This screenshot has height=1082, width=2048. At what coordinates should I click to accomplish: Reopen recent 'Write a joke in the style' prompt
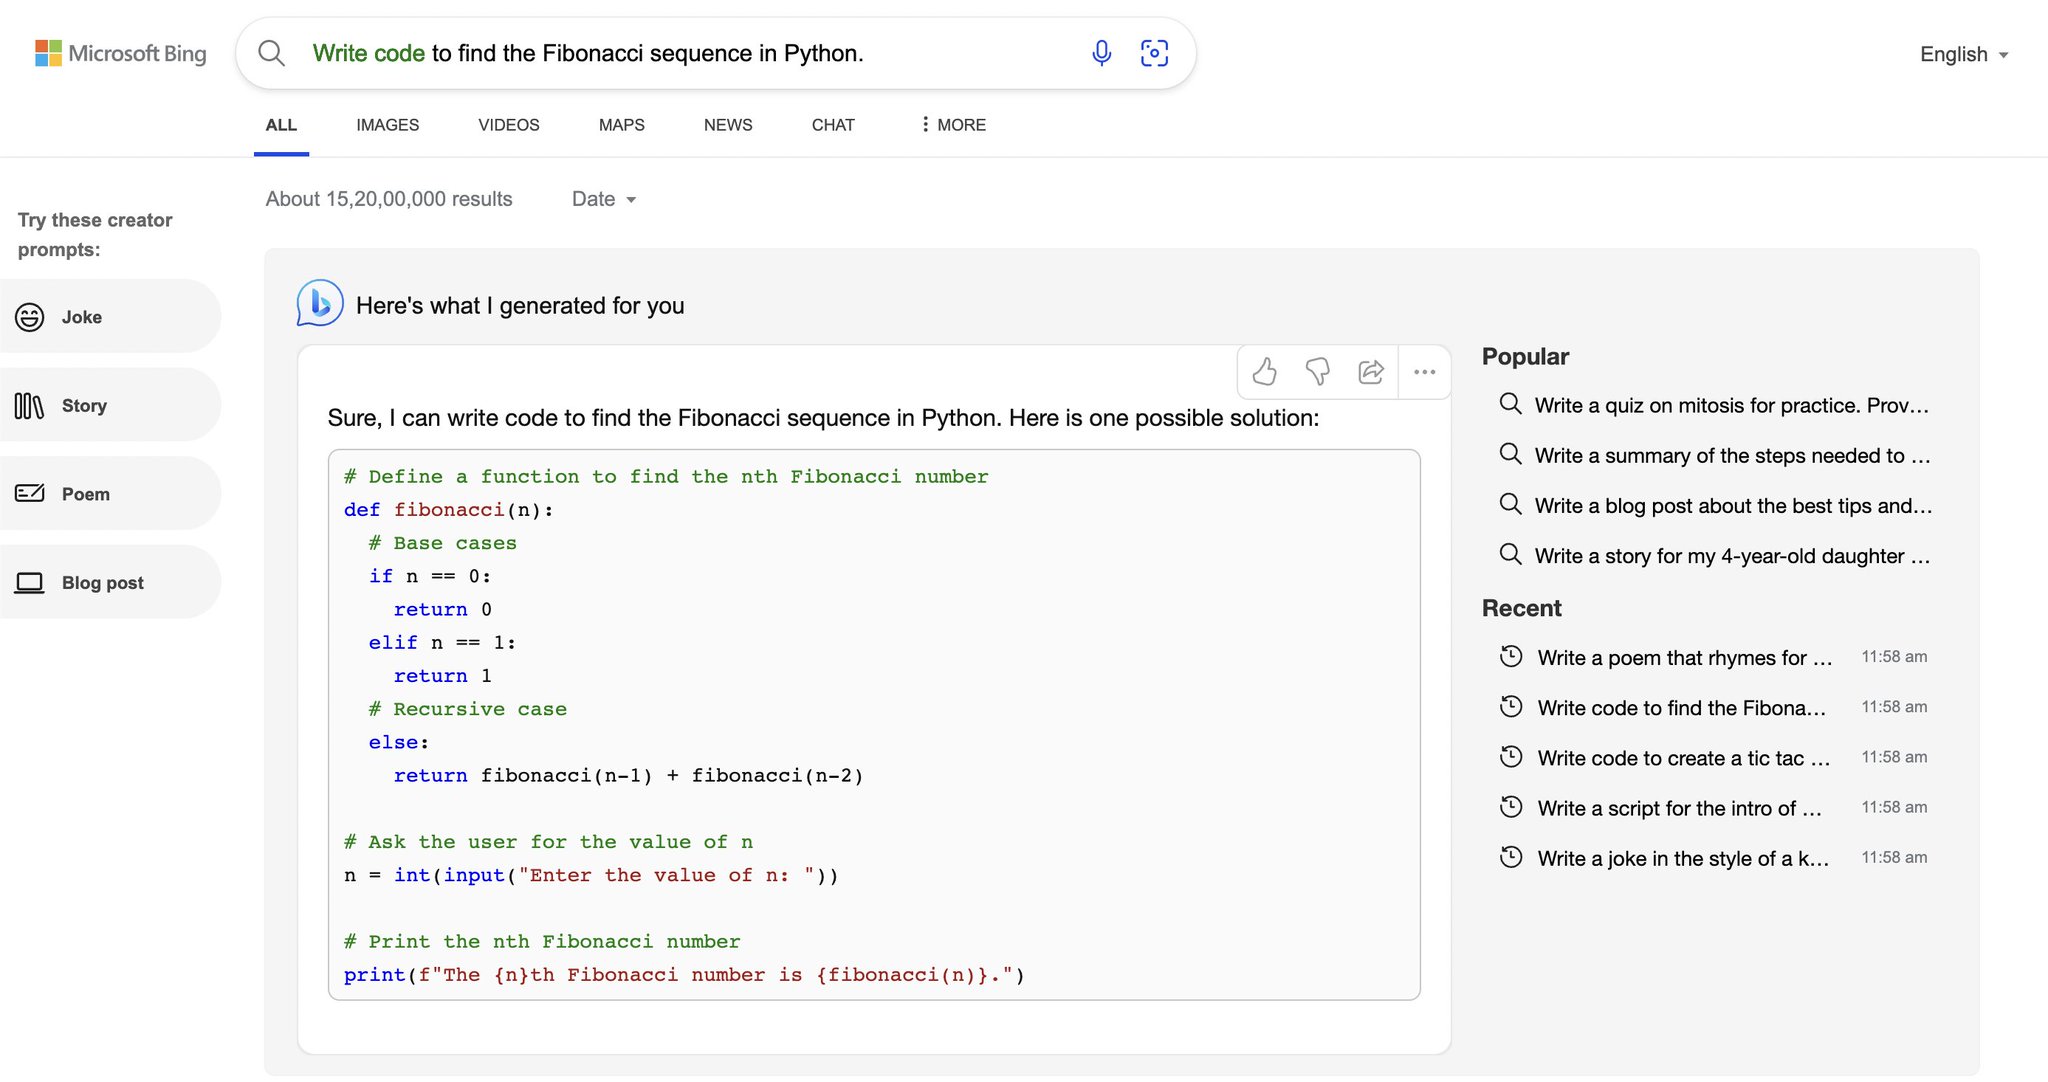coord(1684,857)
